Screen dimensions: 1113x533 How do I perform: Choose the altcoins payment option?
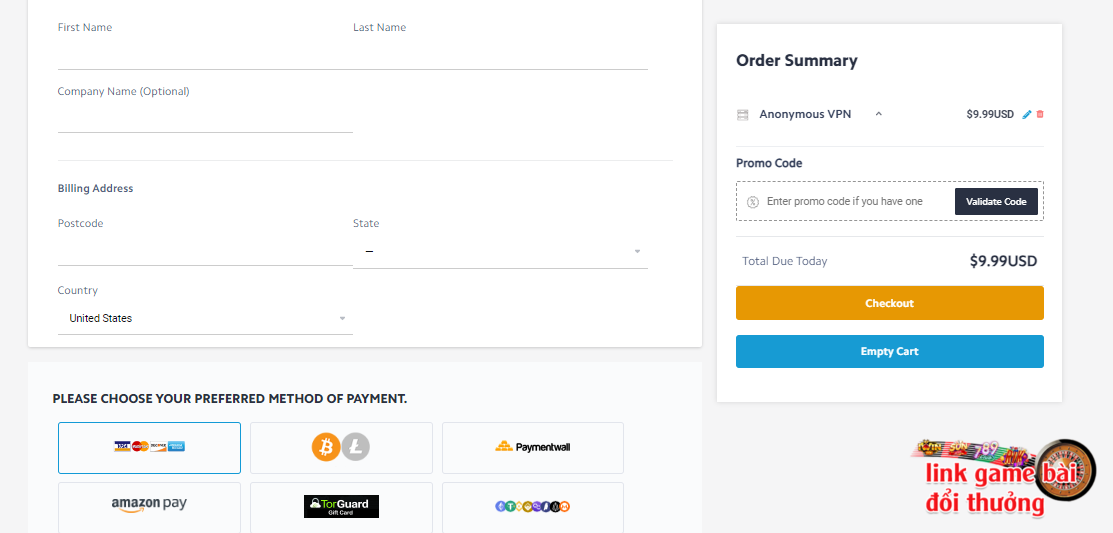click(x=533, y=507)
